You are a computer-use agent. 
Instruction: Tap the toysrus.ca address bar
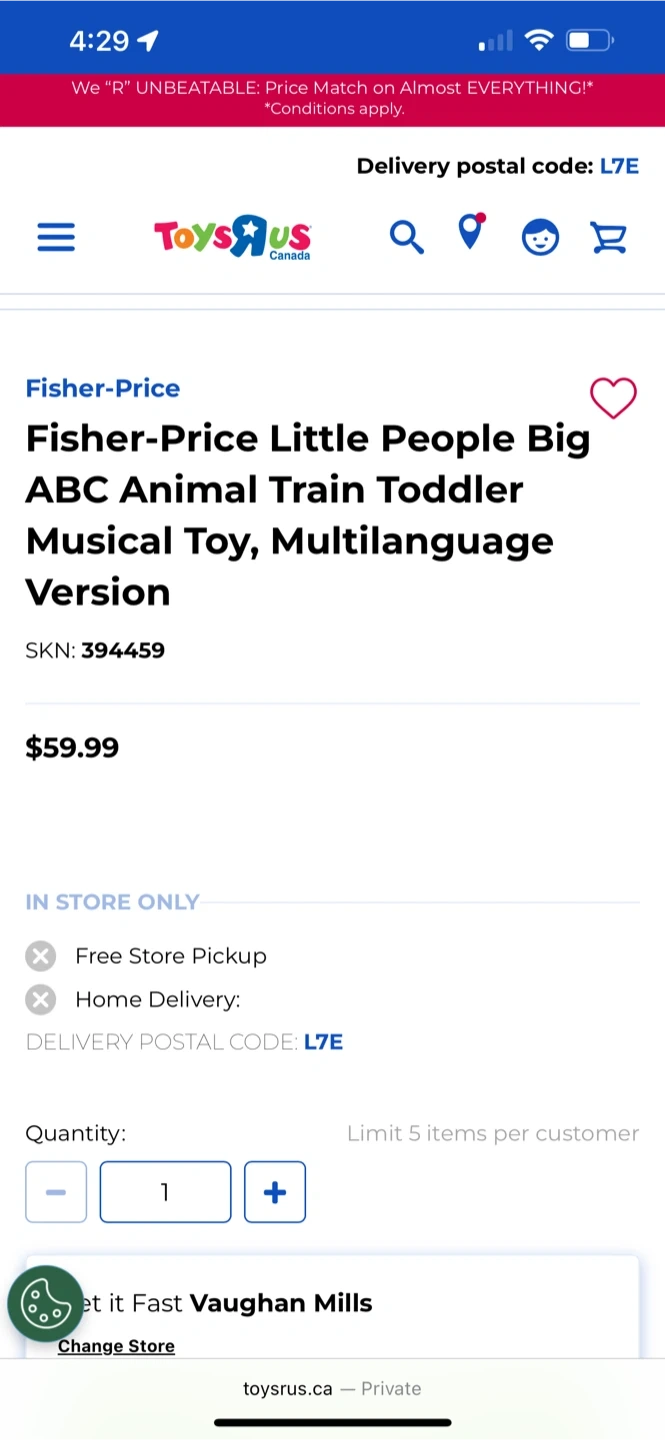pos(332,1388)
